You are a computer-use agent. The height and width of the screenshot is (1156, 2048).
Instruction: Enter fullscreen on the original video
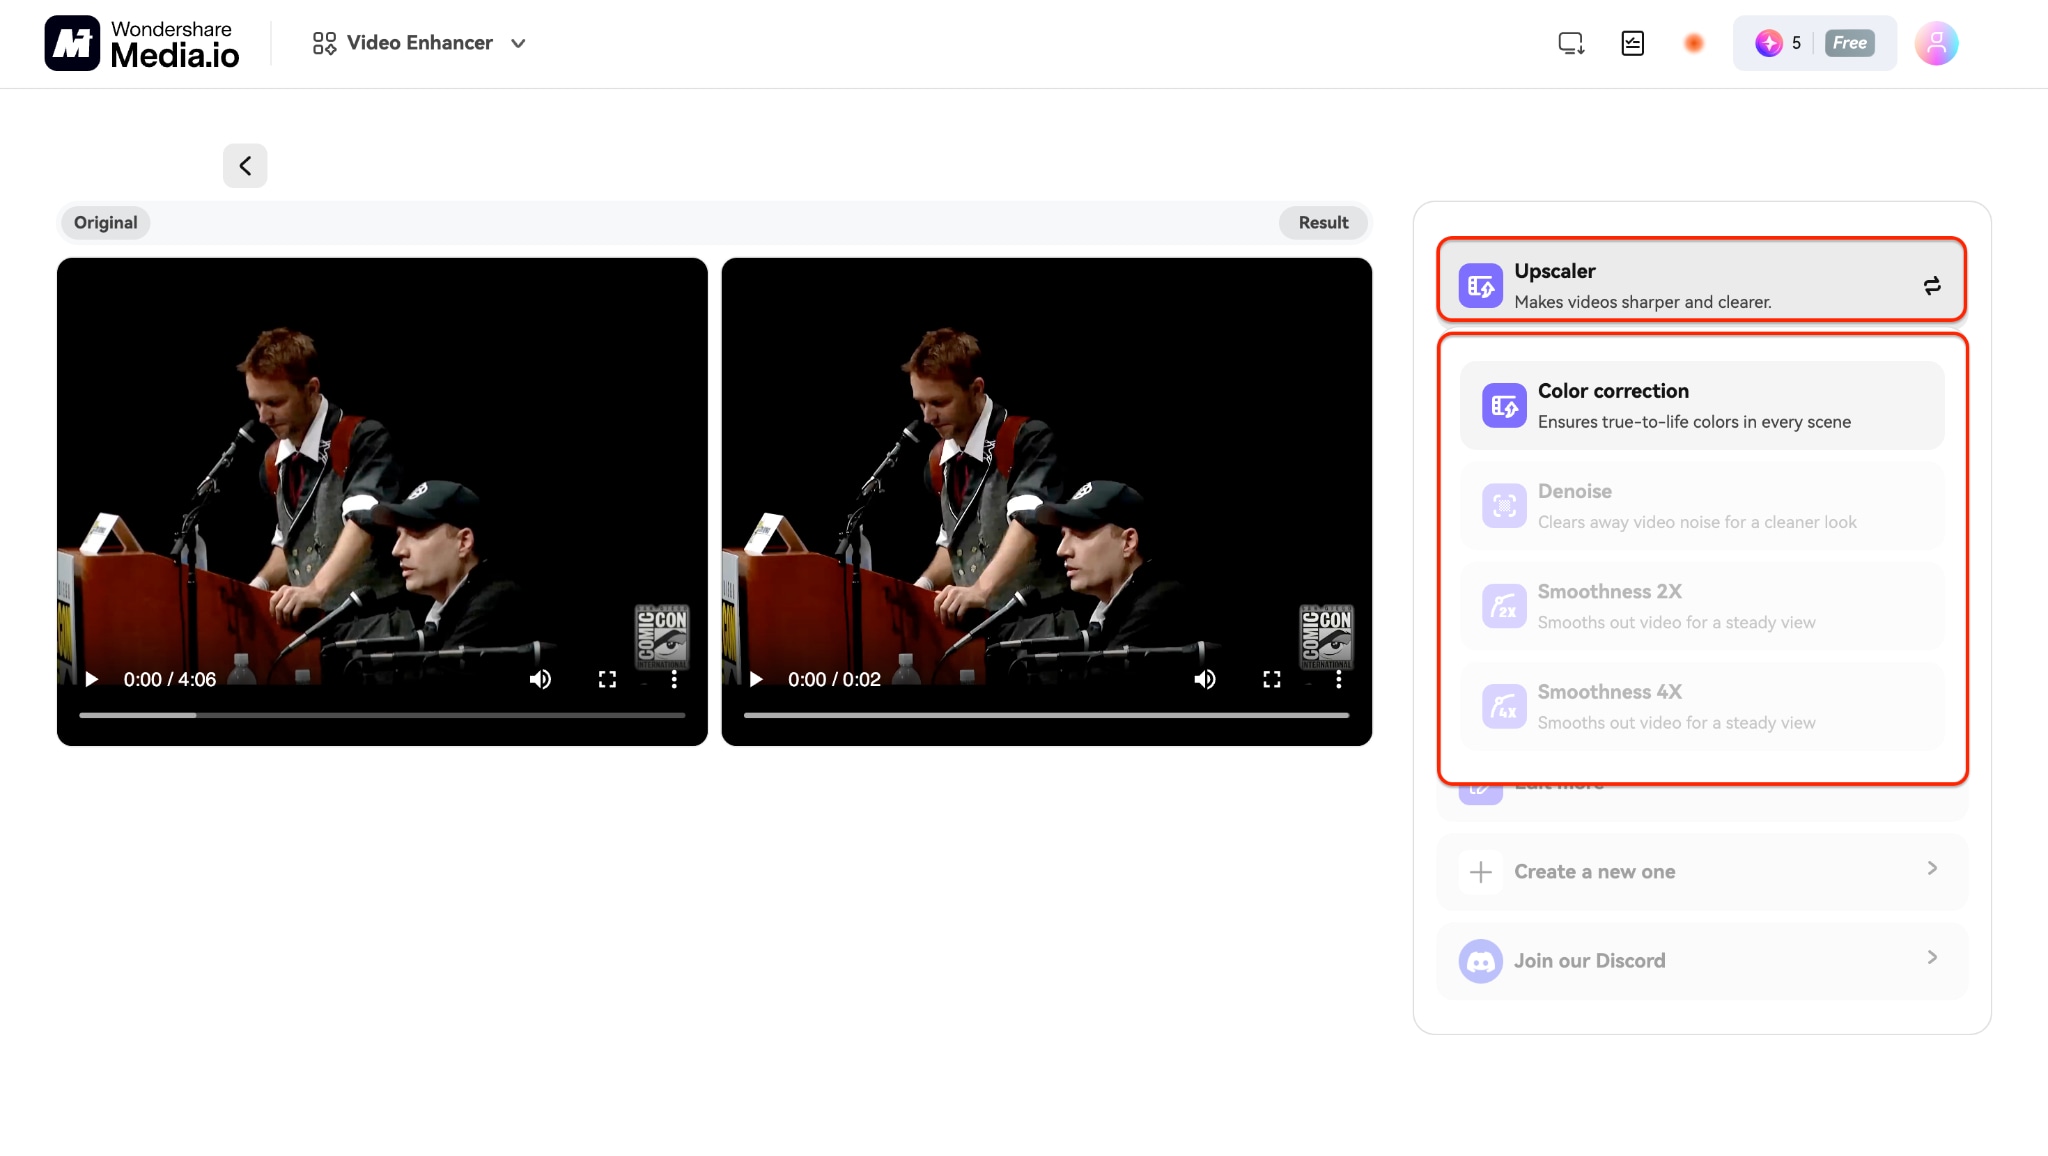click(x=607, y=680)
